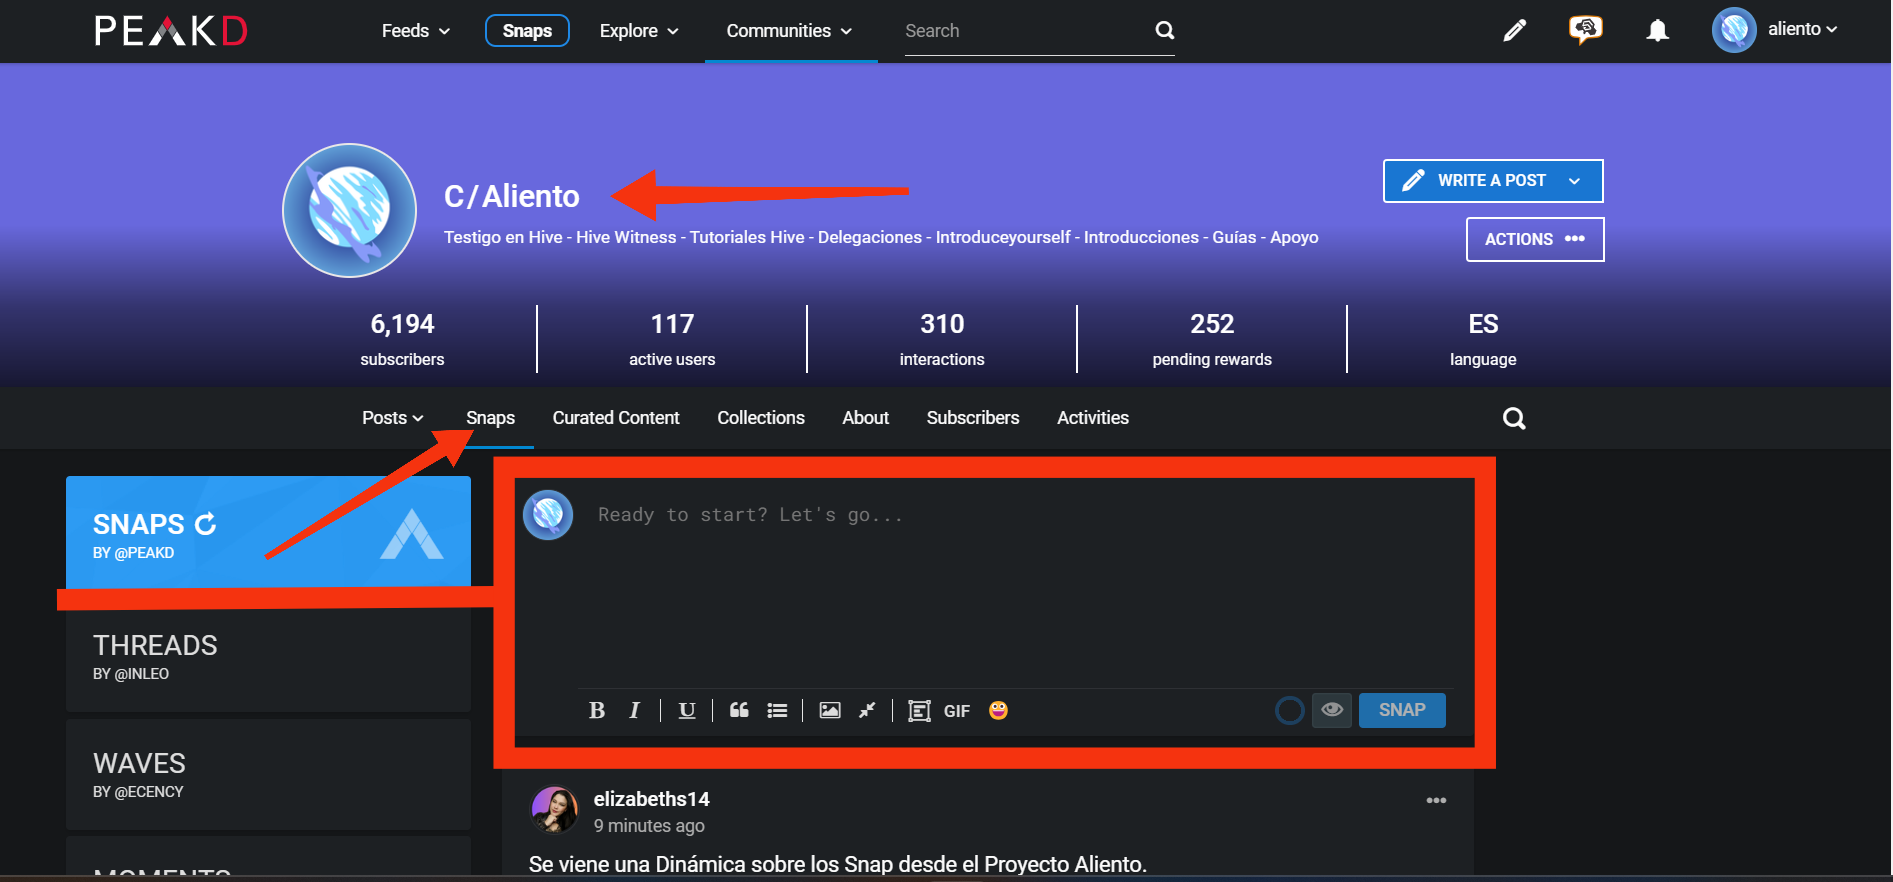Image resolution: width=1893 pixels, height=882 pixels.
Task: Open the aliento account dropdown
Action: [1803, 29]
